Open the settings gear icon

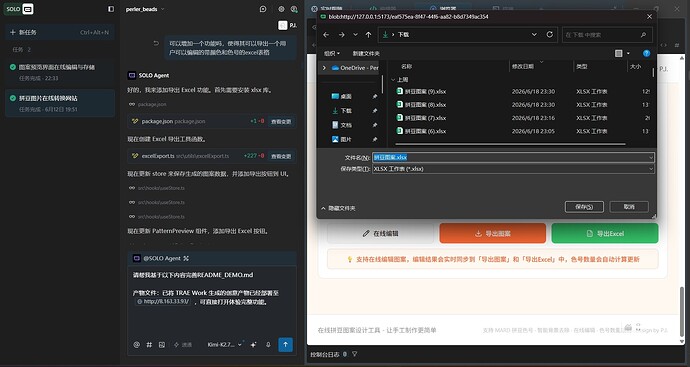pyautogui.click(x=281, y=9)
